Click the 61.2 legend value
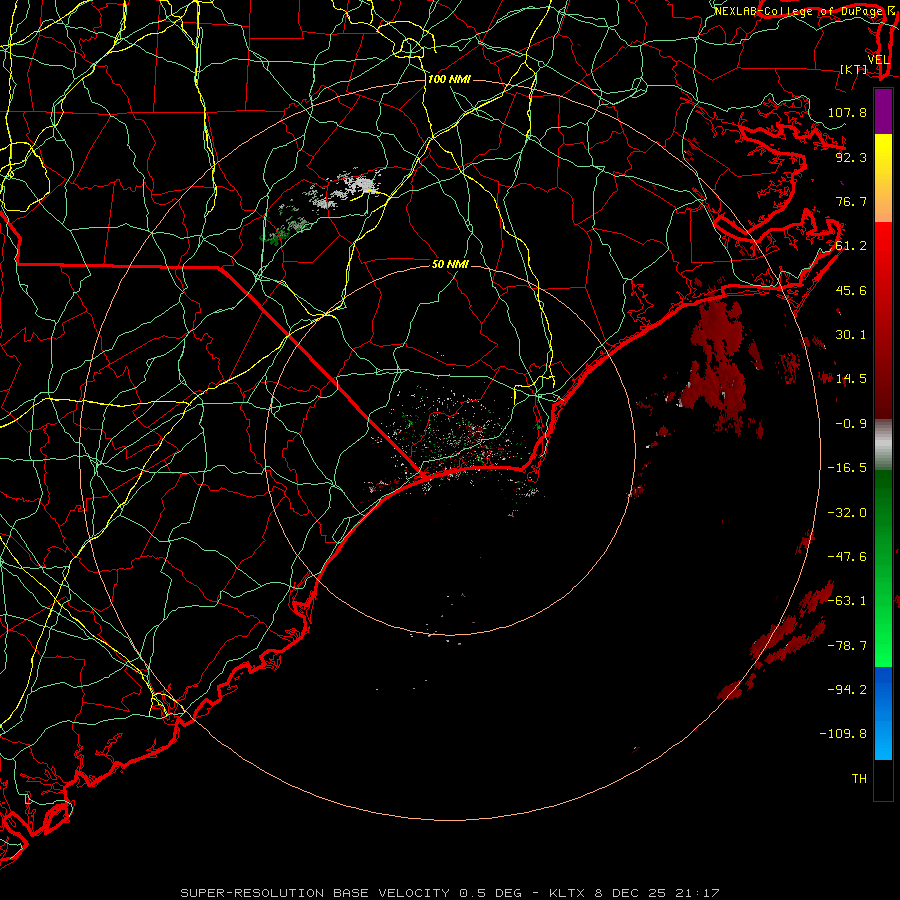 tap(851, 246)
